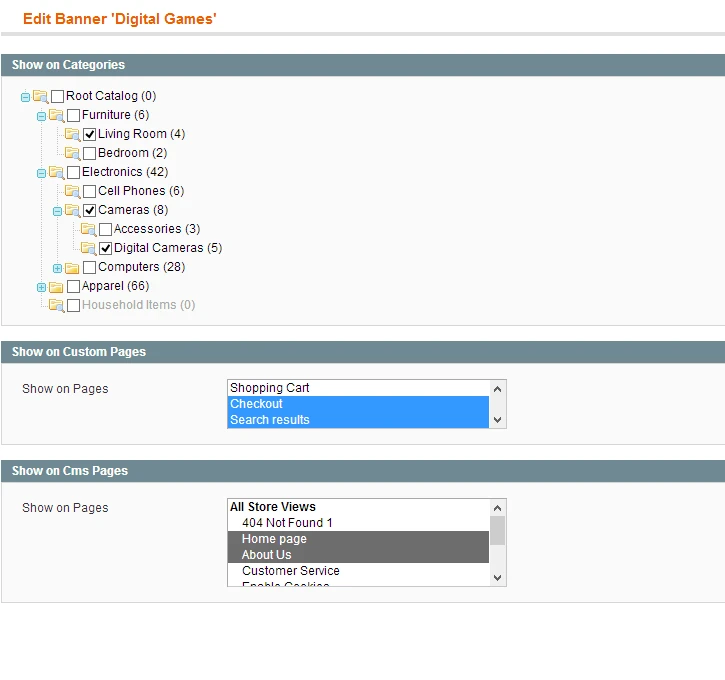This screenshot has height=680, width=725.
Task: Click the Electronics folder icon
Action: tap(56, 173)
